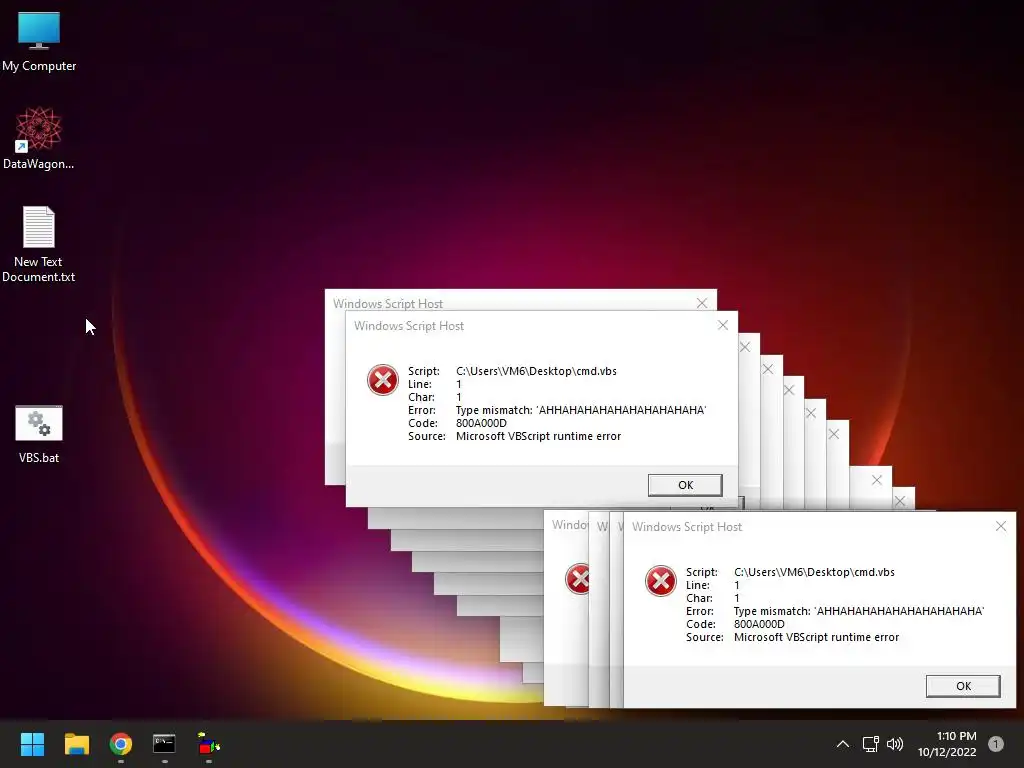Close the upper front Windows Script Host dialog
Image resolution: width=1024 pixels, height=768 pixels.
723,325
